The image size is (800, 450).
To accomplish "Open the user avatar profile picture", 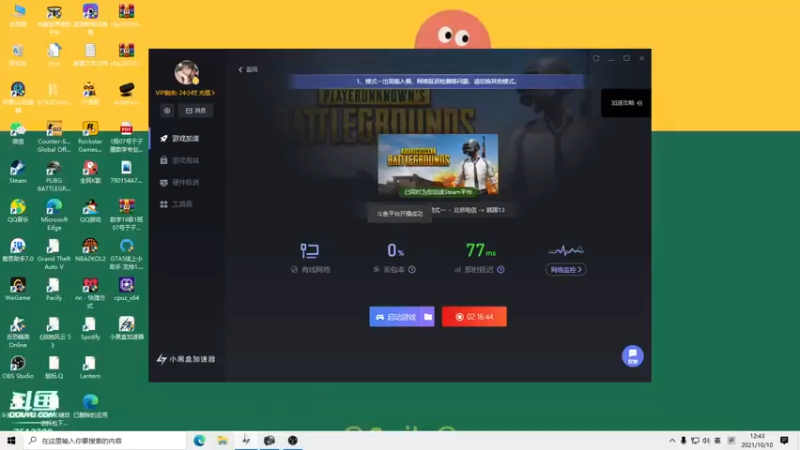I will [x=186, y=72].
